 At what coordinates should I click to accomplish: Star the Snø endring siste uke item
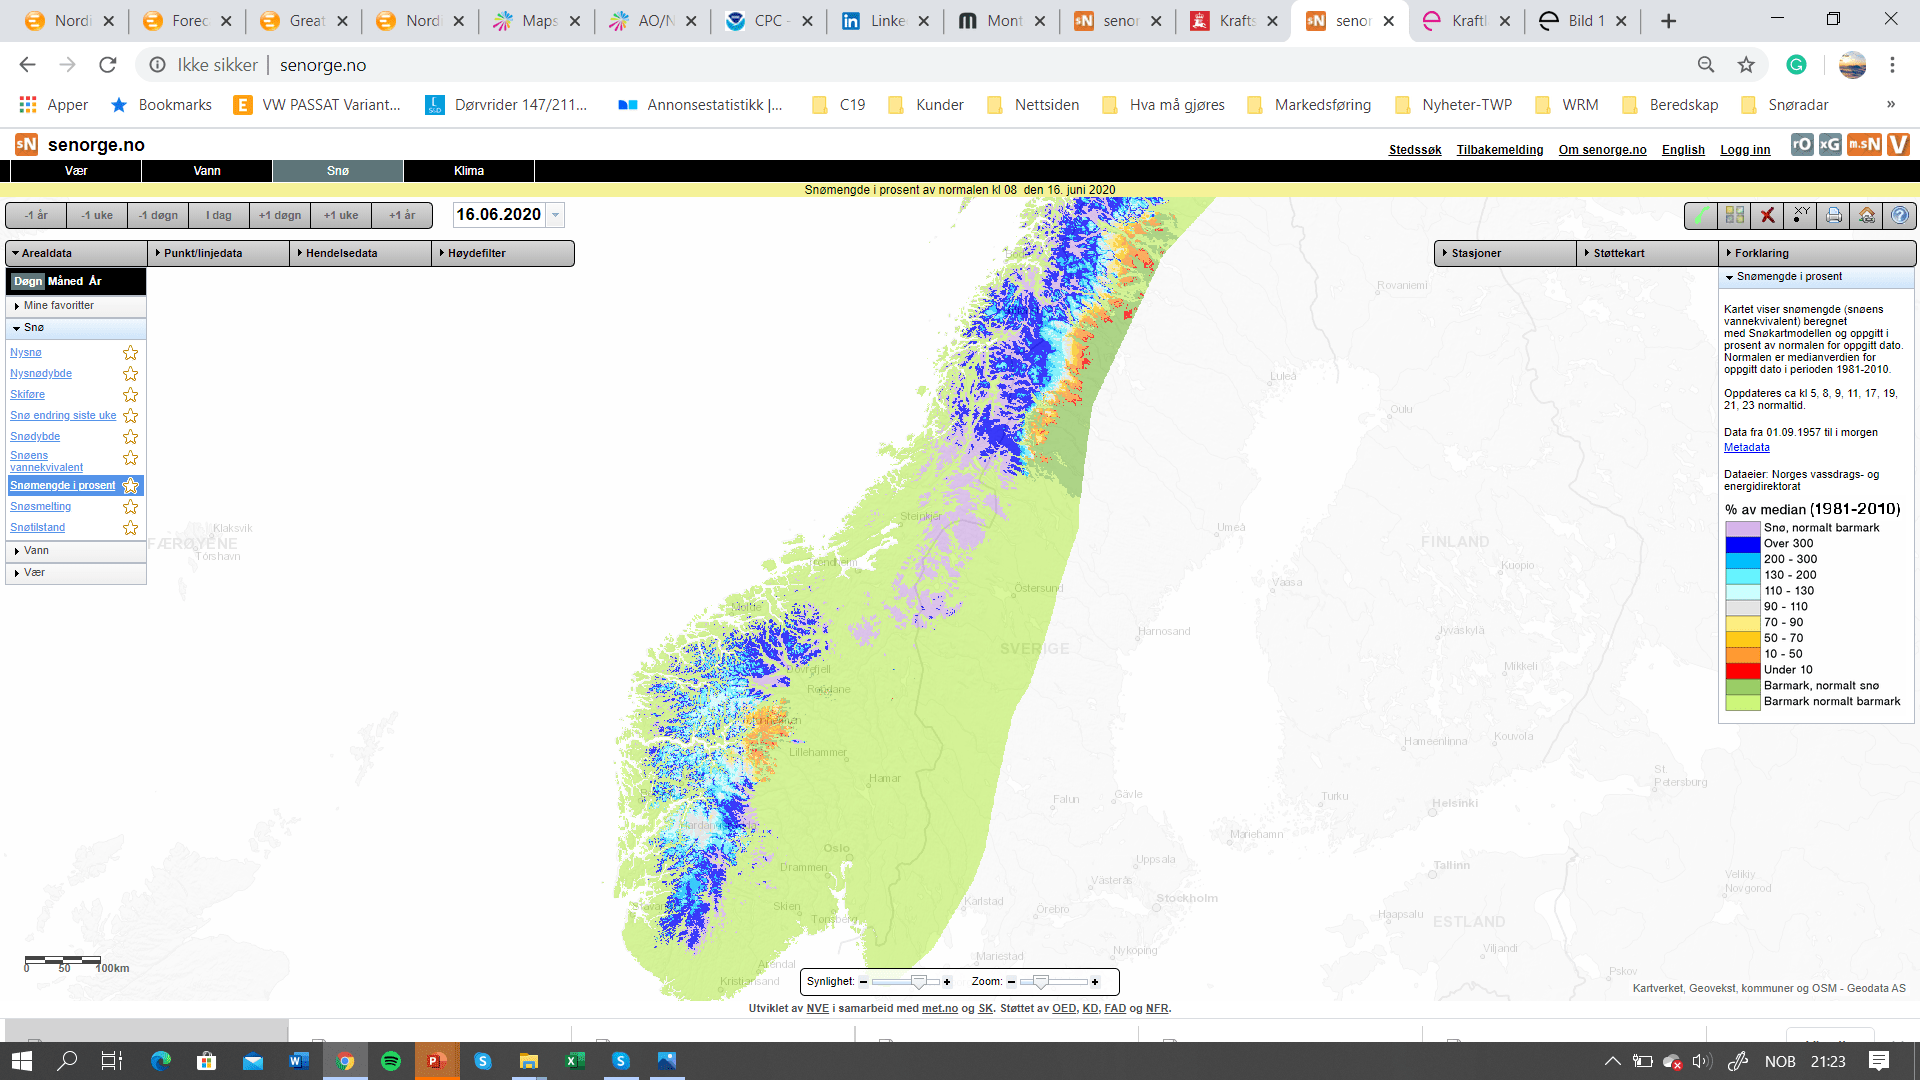pos(130,416)
